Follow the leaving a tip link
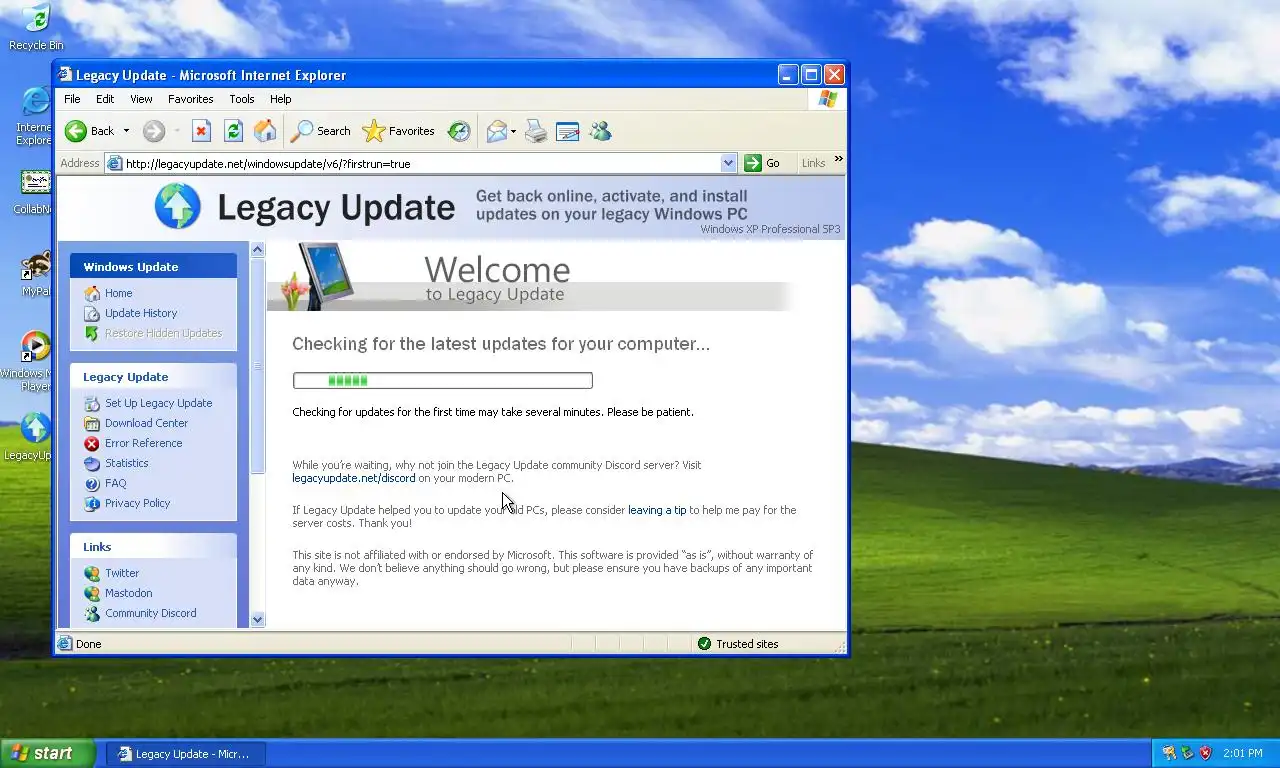This screenshot has height=768, width=1280. tap(657, 510)
